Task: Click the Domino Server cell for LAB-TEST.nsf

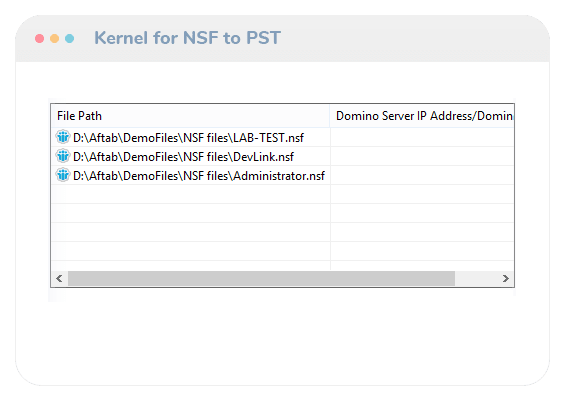Action: (x=422, y=138)
